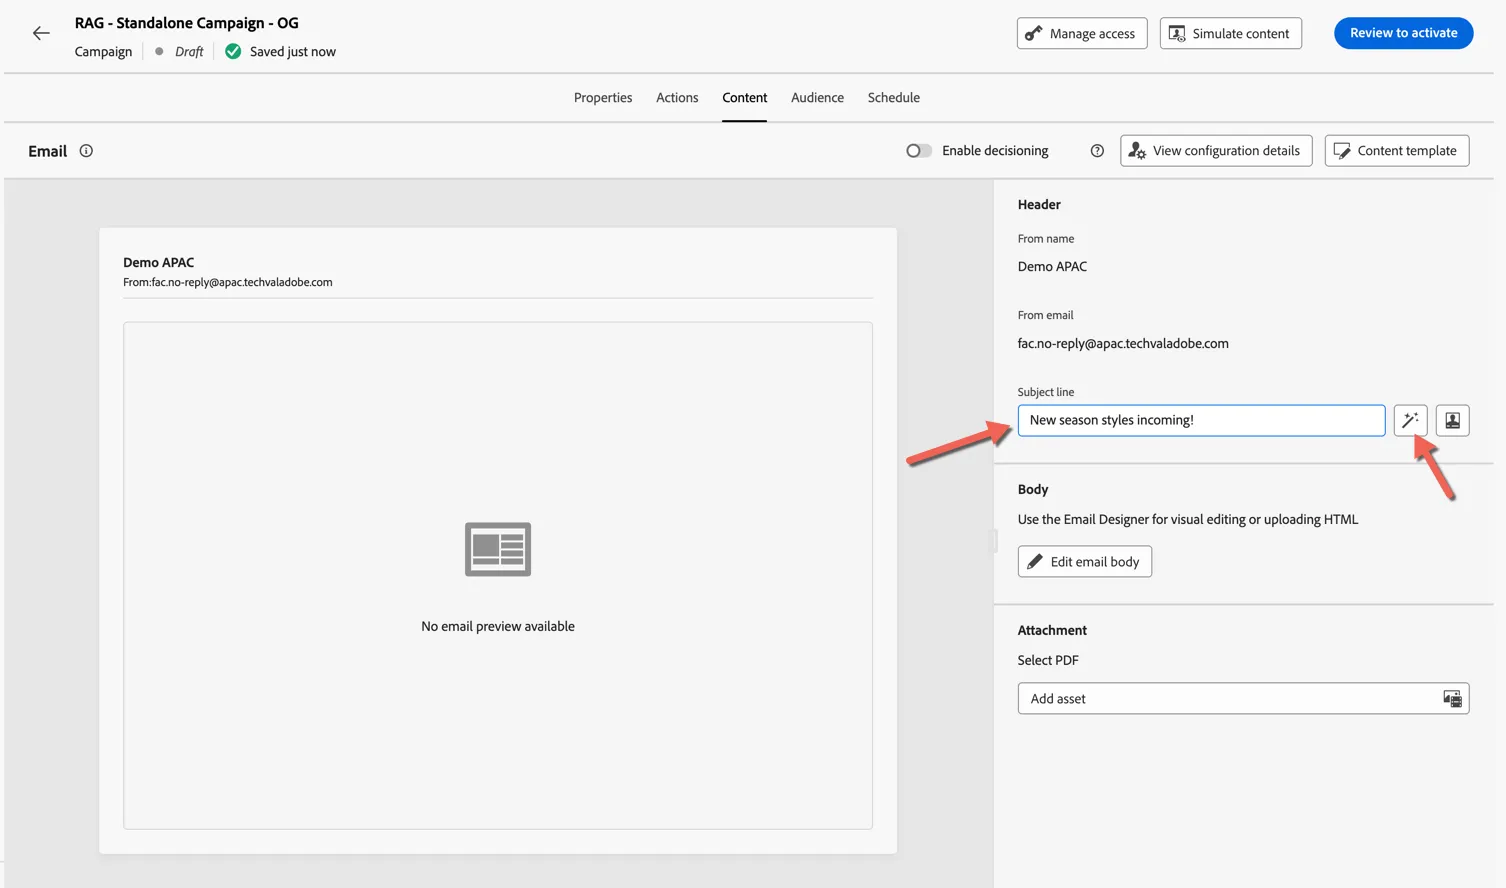The width and height of the screenshot is (1506, 888).
Task: Select the Content tab
Action: click(745, 98)
